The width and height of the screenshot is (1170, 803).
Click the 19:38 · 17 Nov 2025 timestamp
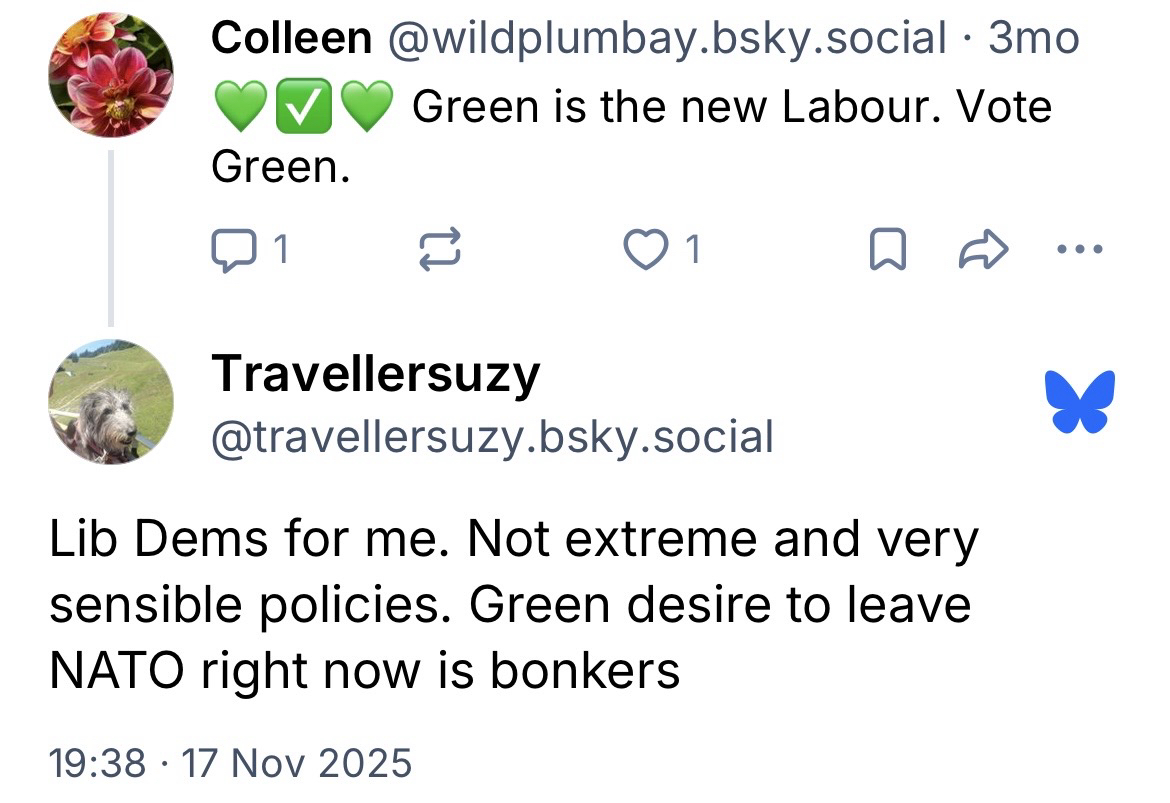click(230, 763)
